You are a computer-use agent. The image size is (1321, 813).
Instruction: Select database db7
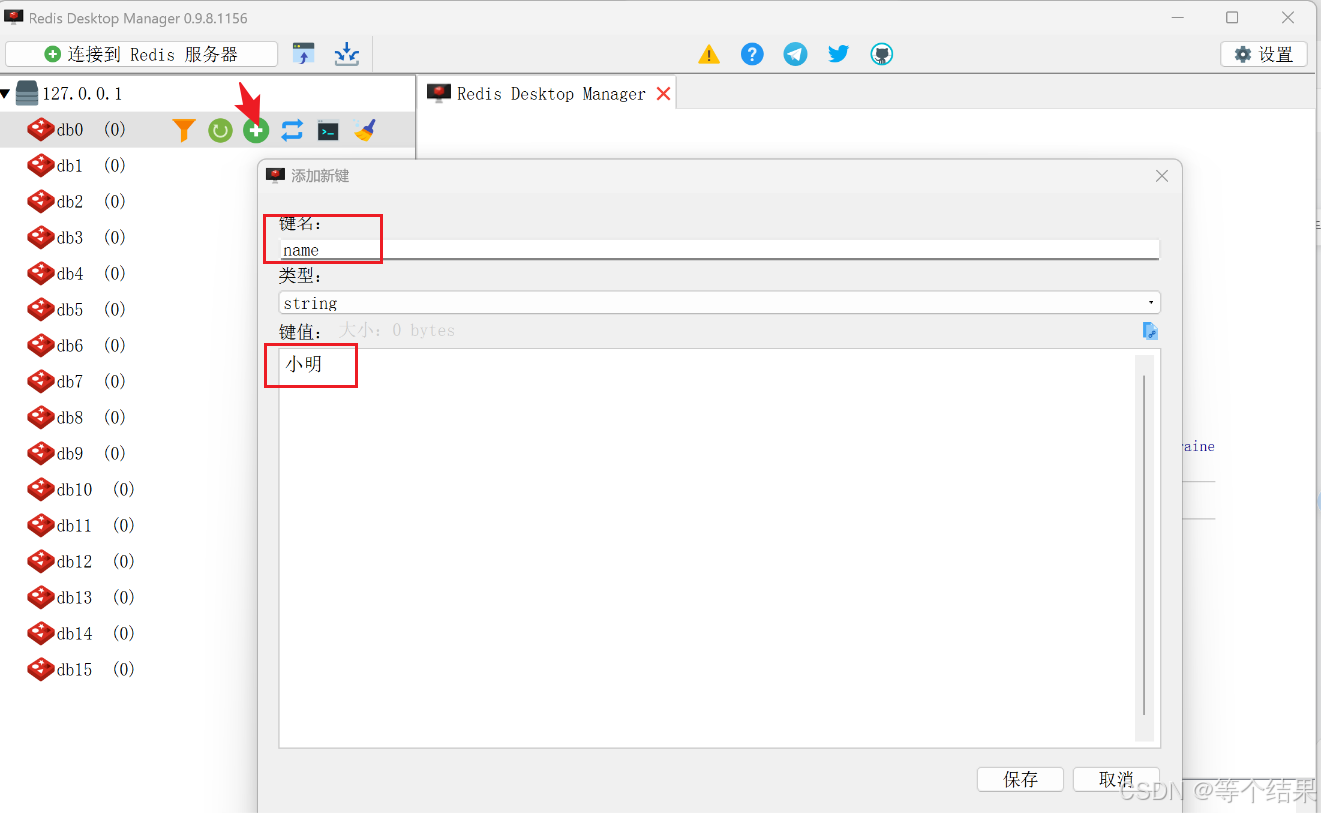(x=76, y=382)
